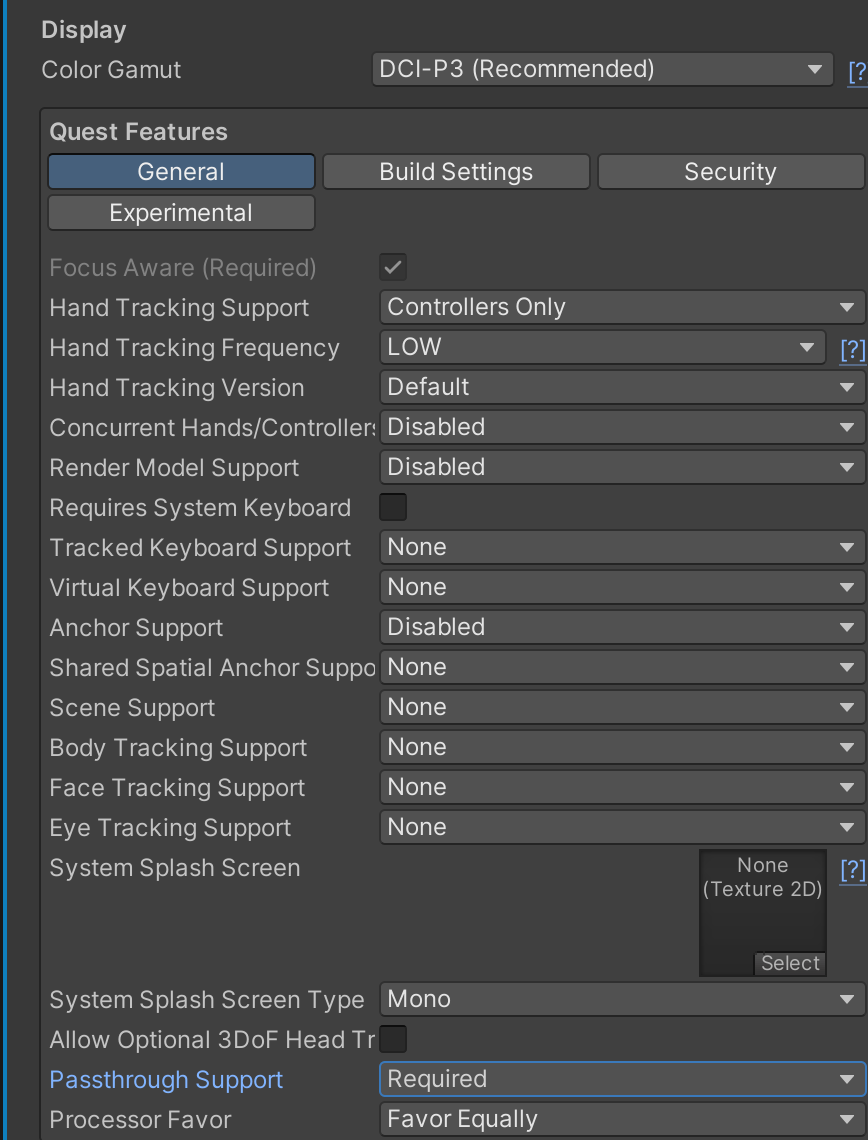Switch to the General tab
This screenshot has width=868, height=1140.
pos(181,172)
